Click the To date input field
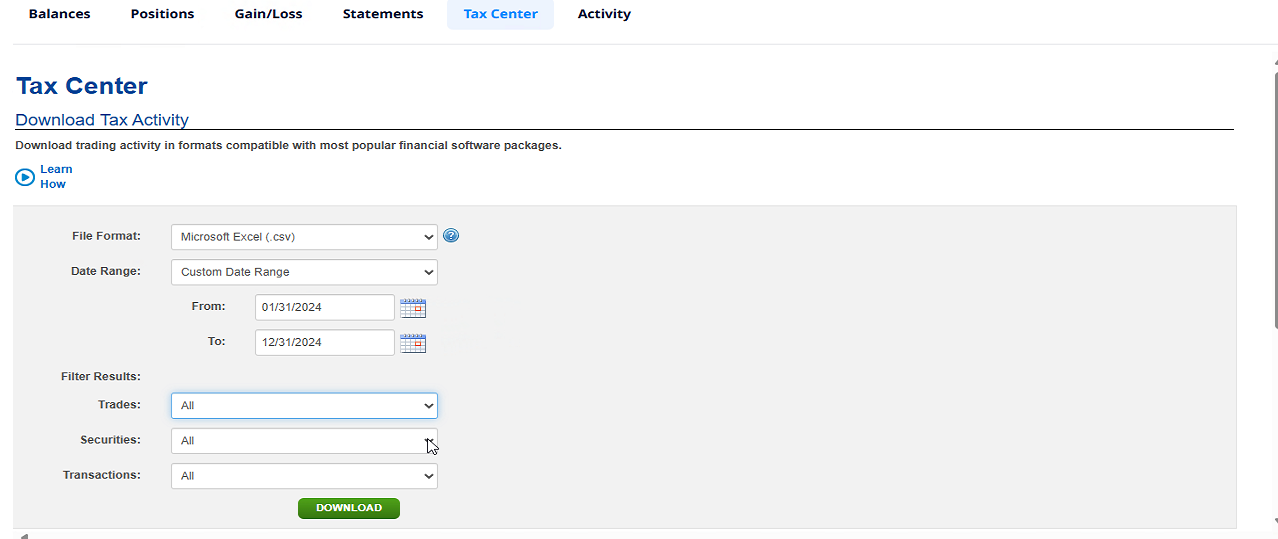The image size is (1278, 539). [x=324, y=343]
